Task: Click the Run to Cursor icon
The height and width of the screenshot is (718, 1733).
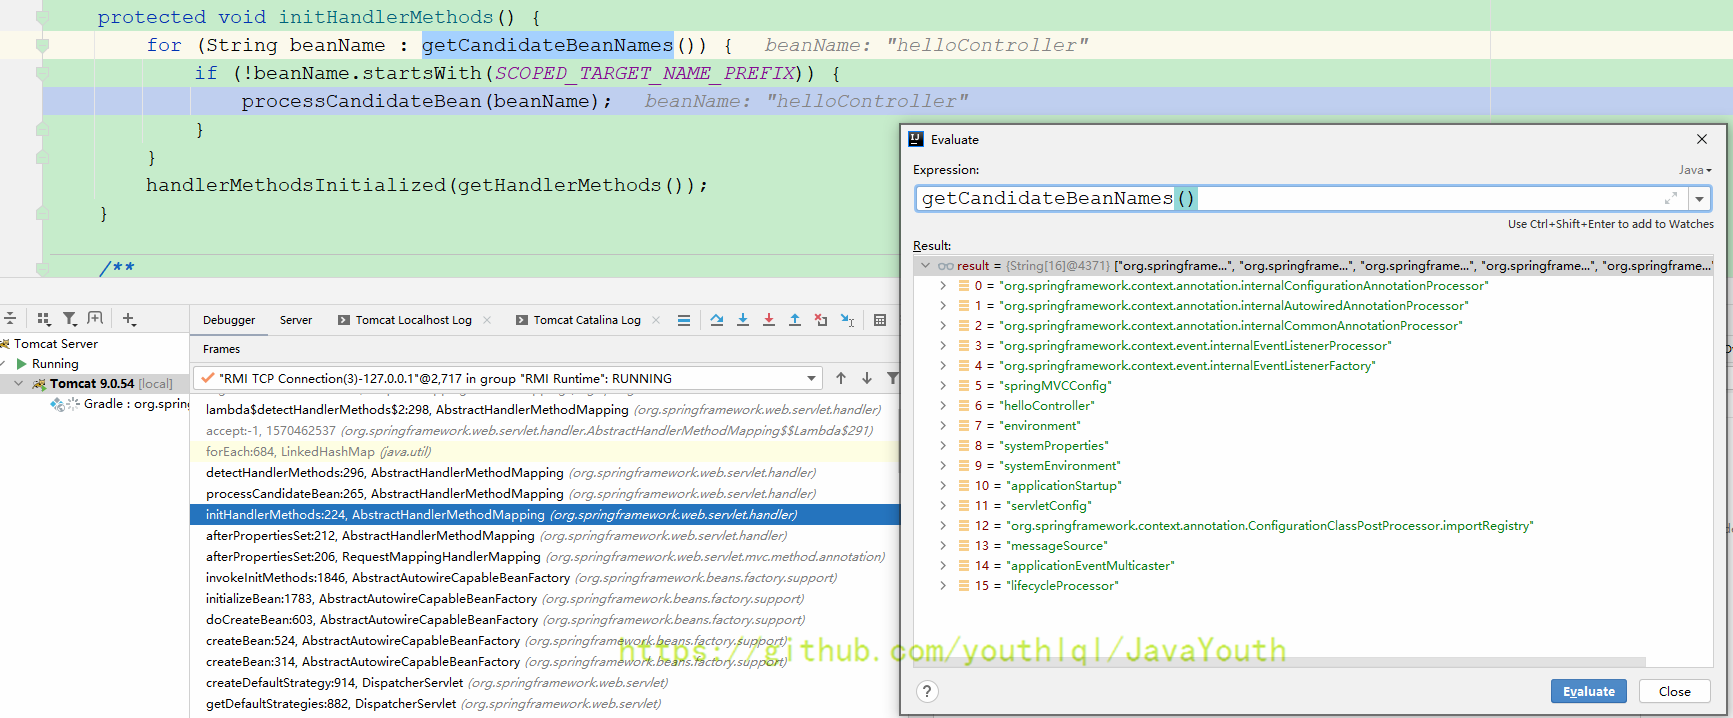Action: point(847,320)
